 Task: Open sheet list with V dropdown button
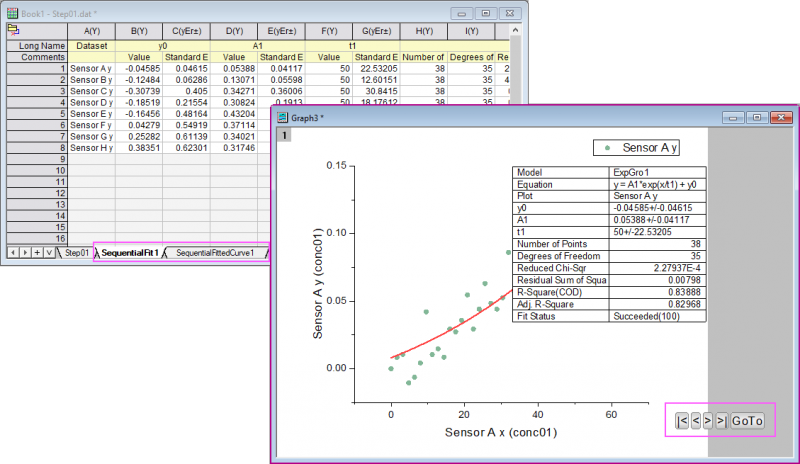tap(48, 253)
